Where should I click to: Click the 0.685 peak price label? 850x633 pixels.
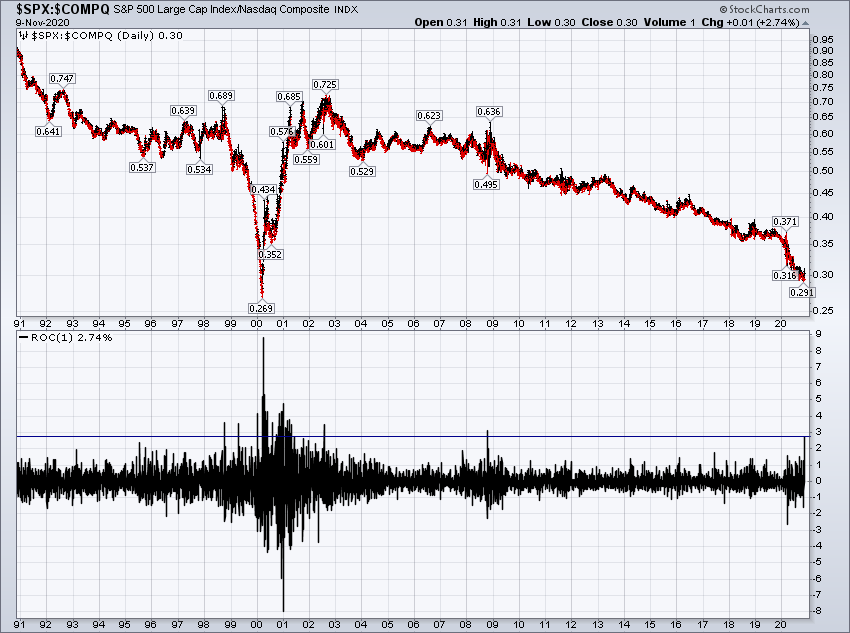[289, 96]
